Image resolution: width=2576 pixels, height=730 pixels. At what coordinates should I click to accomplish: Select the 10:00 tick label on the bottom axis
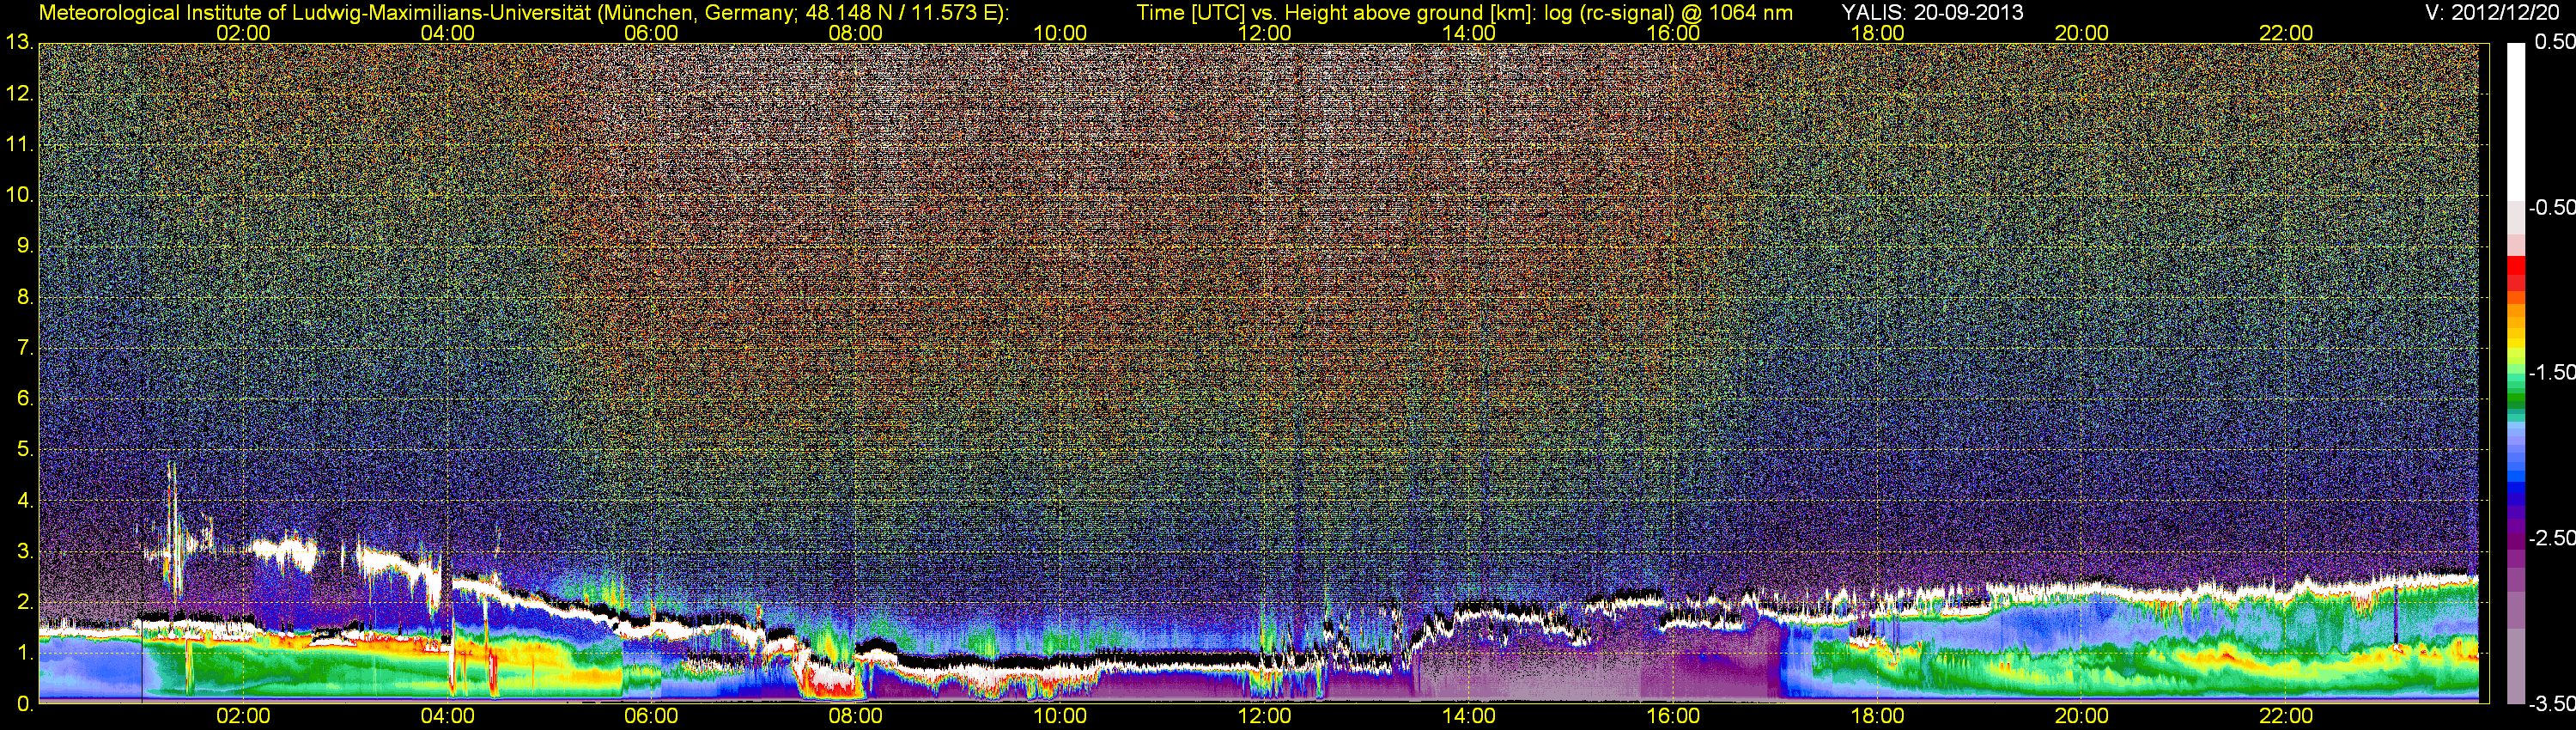1060,716
